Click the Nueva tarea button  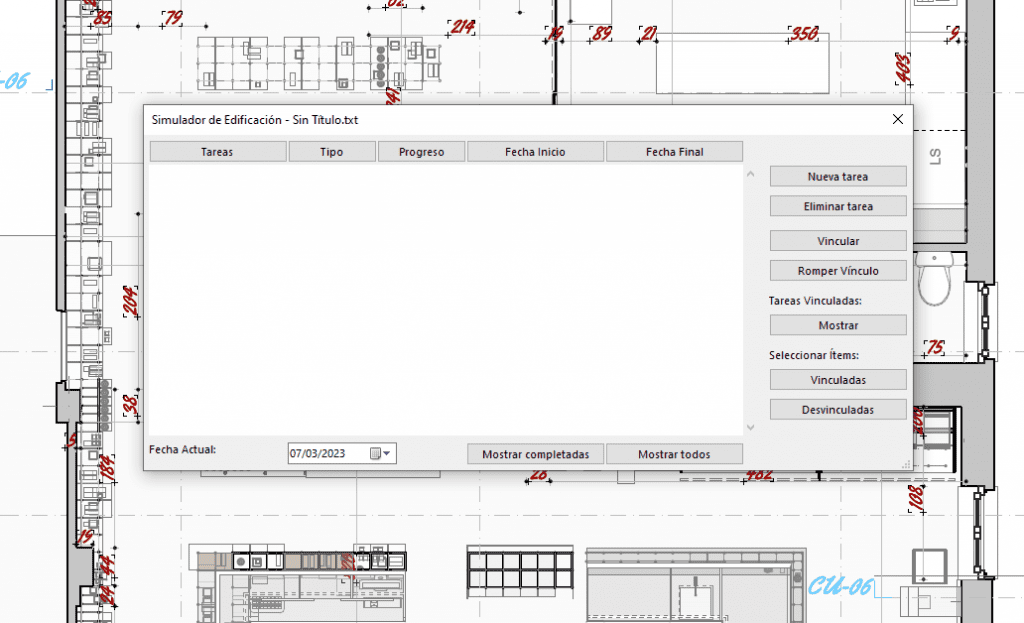838,177
